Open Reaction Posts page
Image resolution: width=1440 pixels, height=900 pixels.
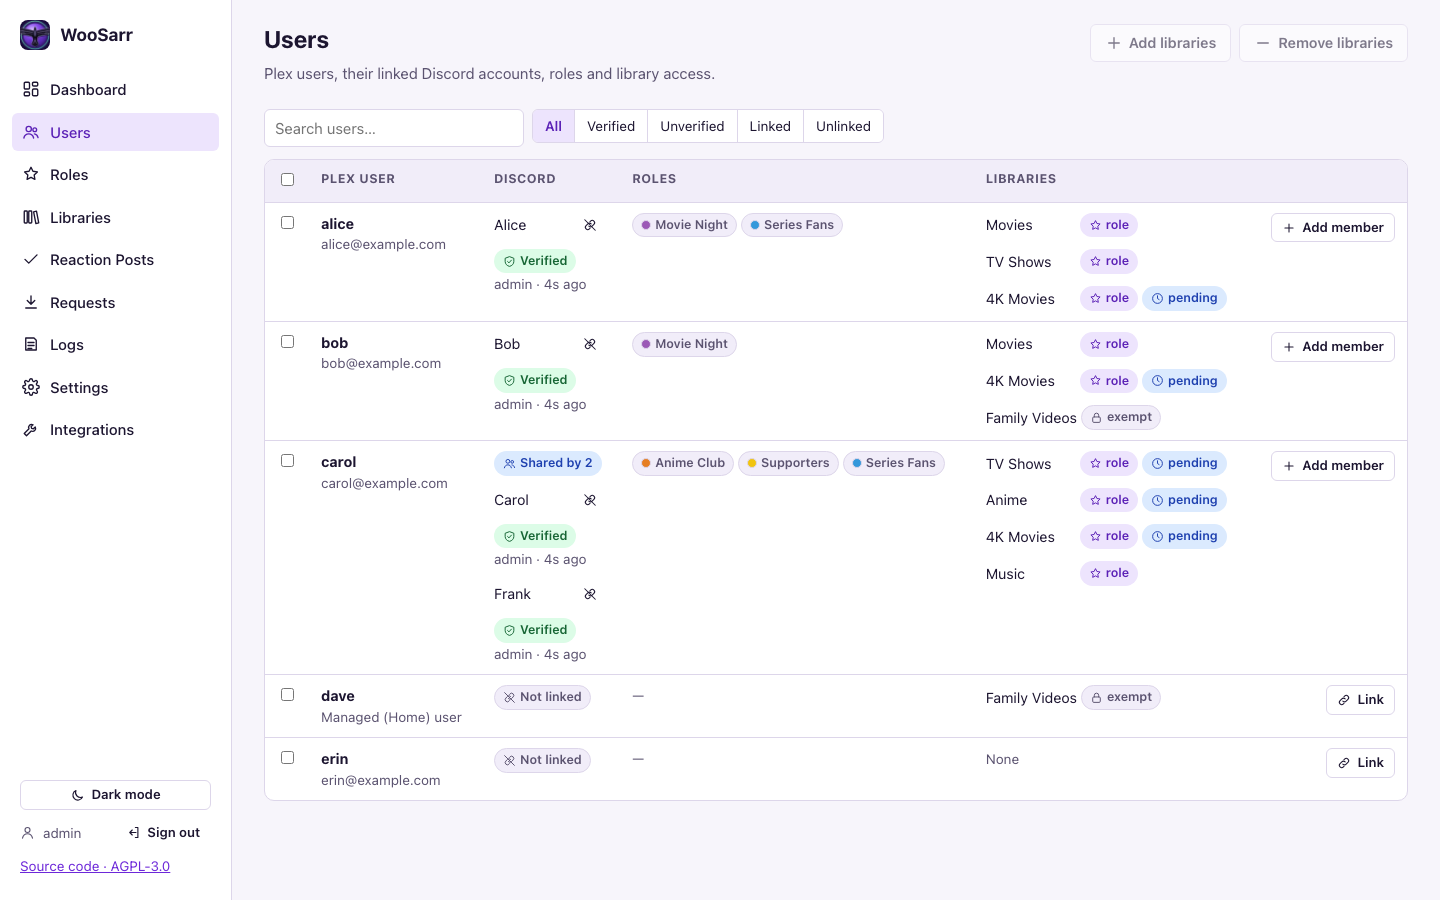[115, 260]
